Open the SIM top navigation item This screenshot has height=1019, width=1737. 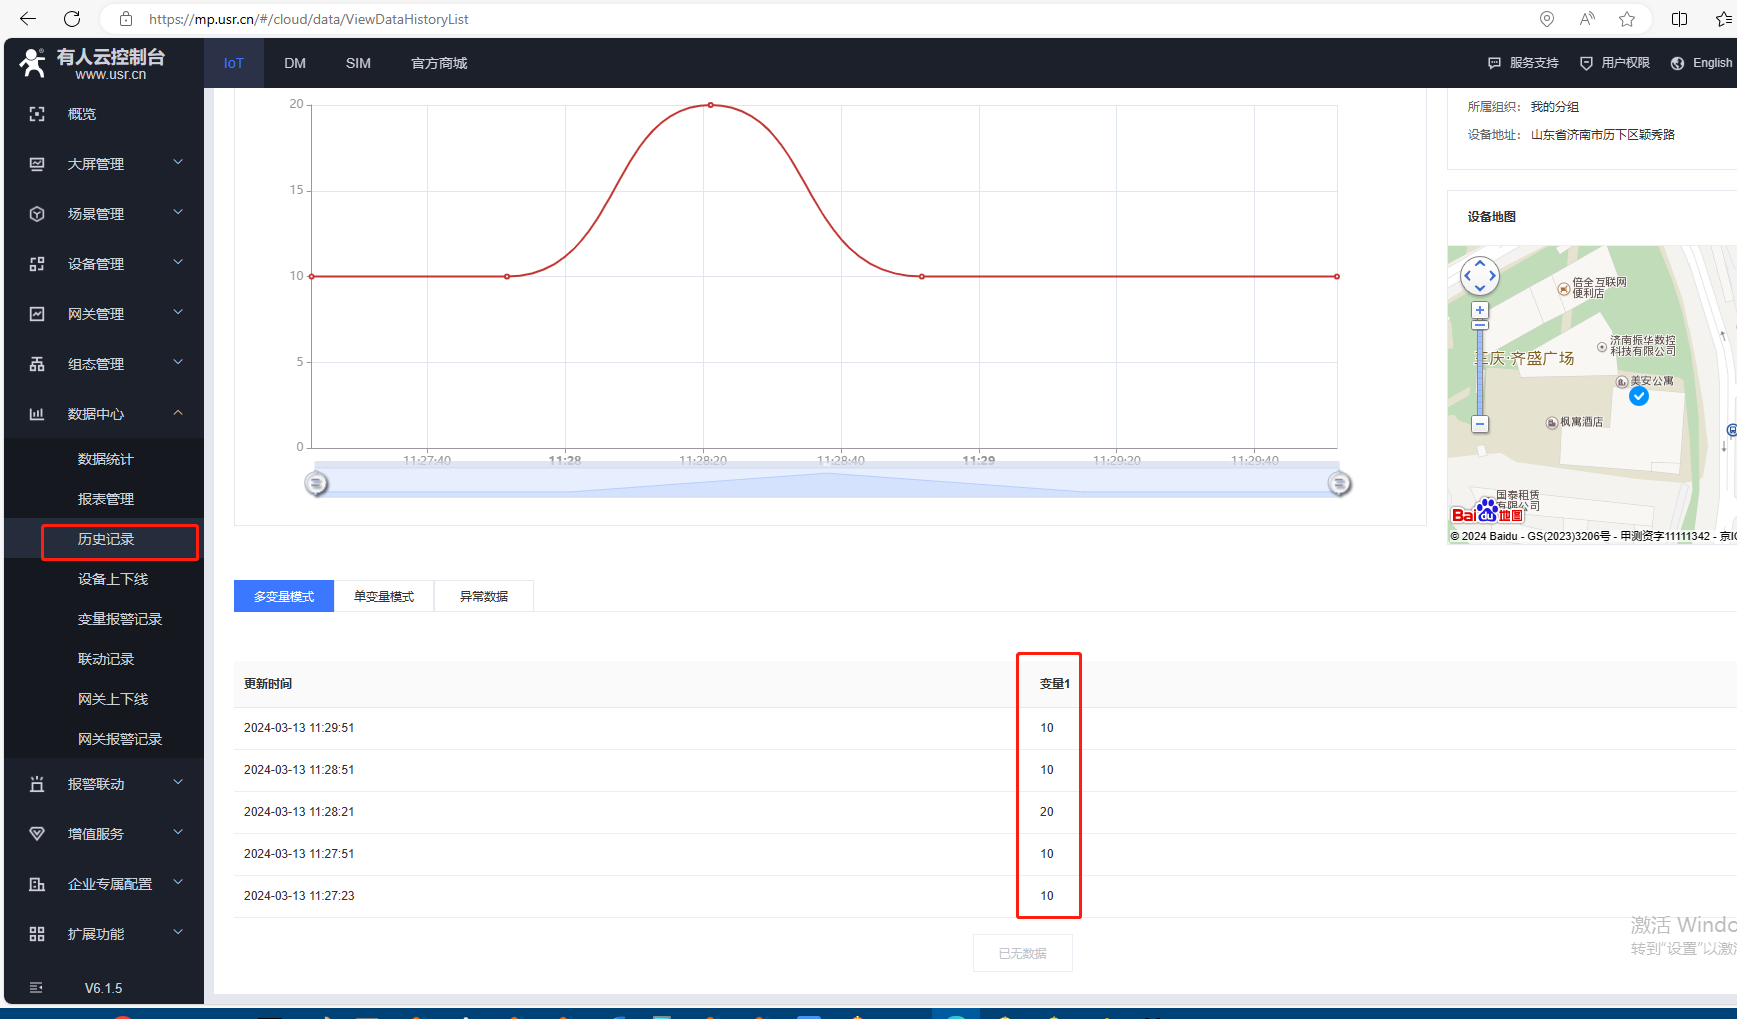click(x=358, y=63)
